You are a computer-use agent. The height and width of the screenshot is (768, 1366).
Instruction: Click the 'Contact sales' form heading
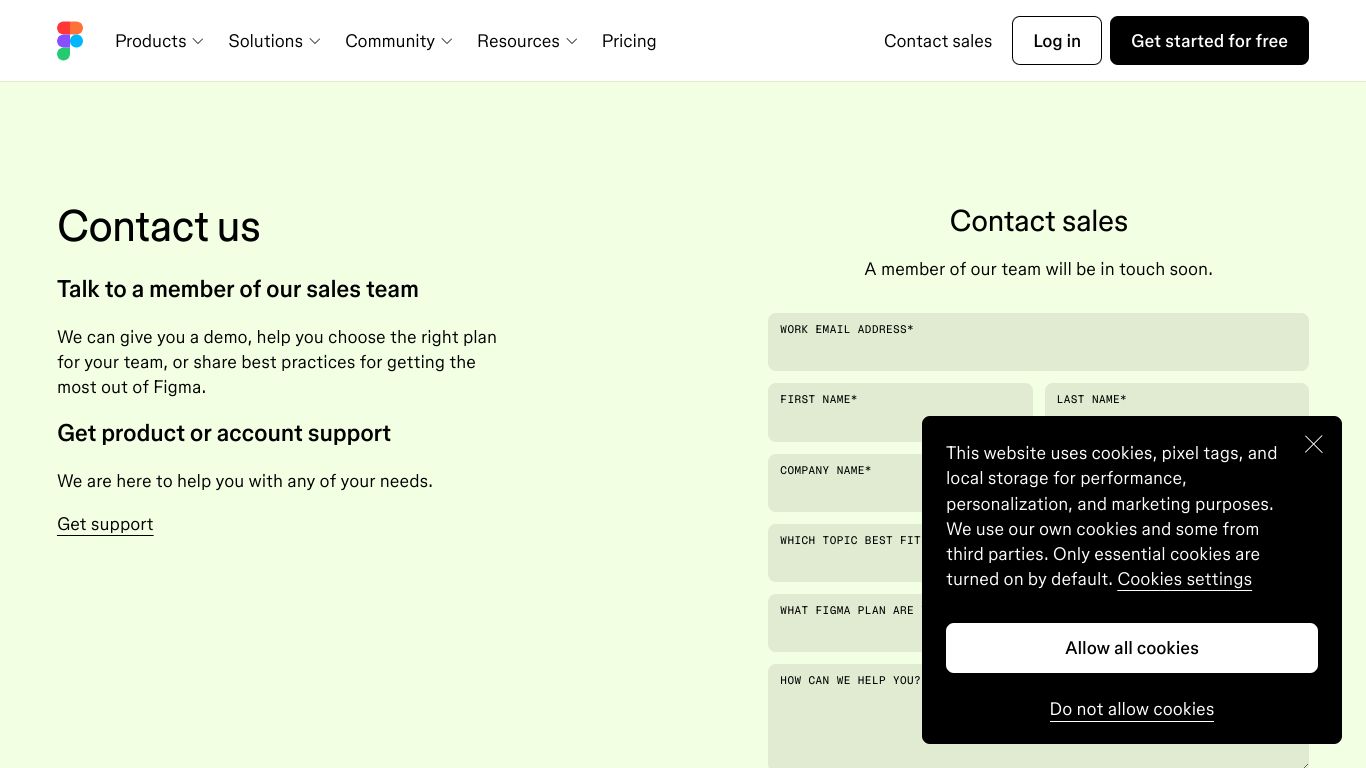click(1039, 221)
